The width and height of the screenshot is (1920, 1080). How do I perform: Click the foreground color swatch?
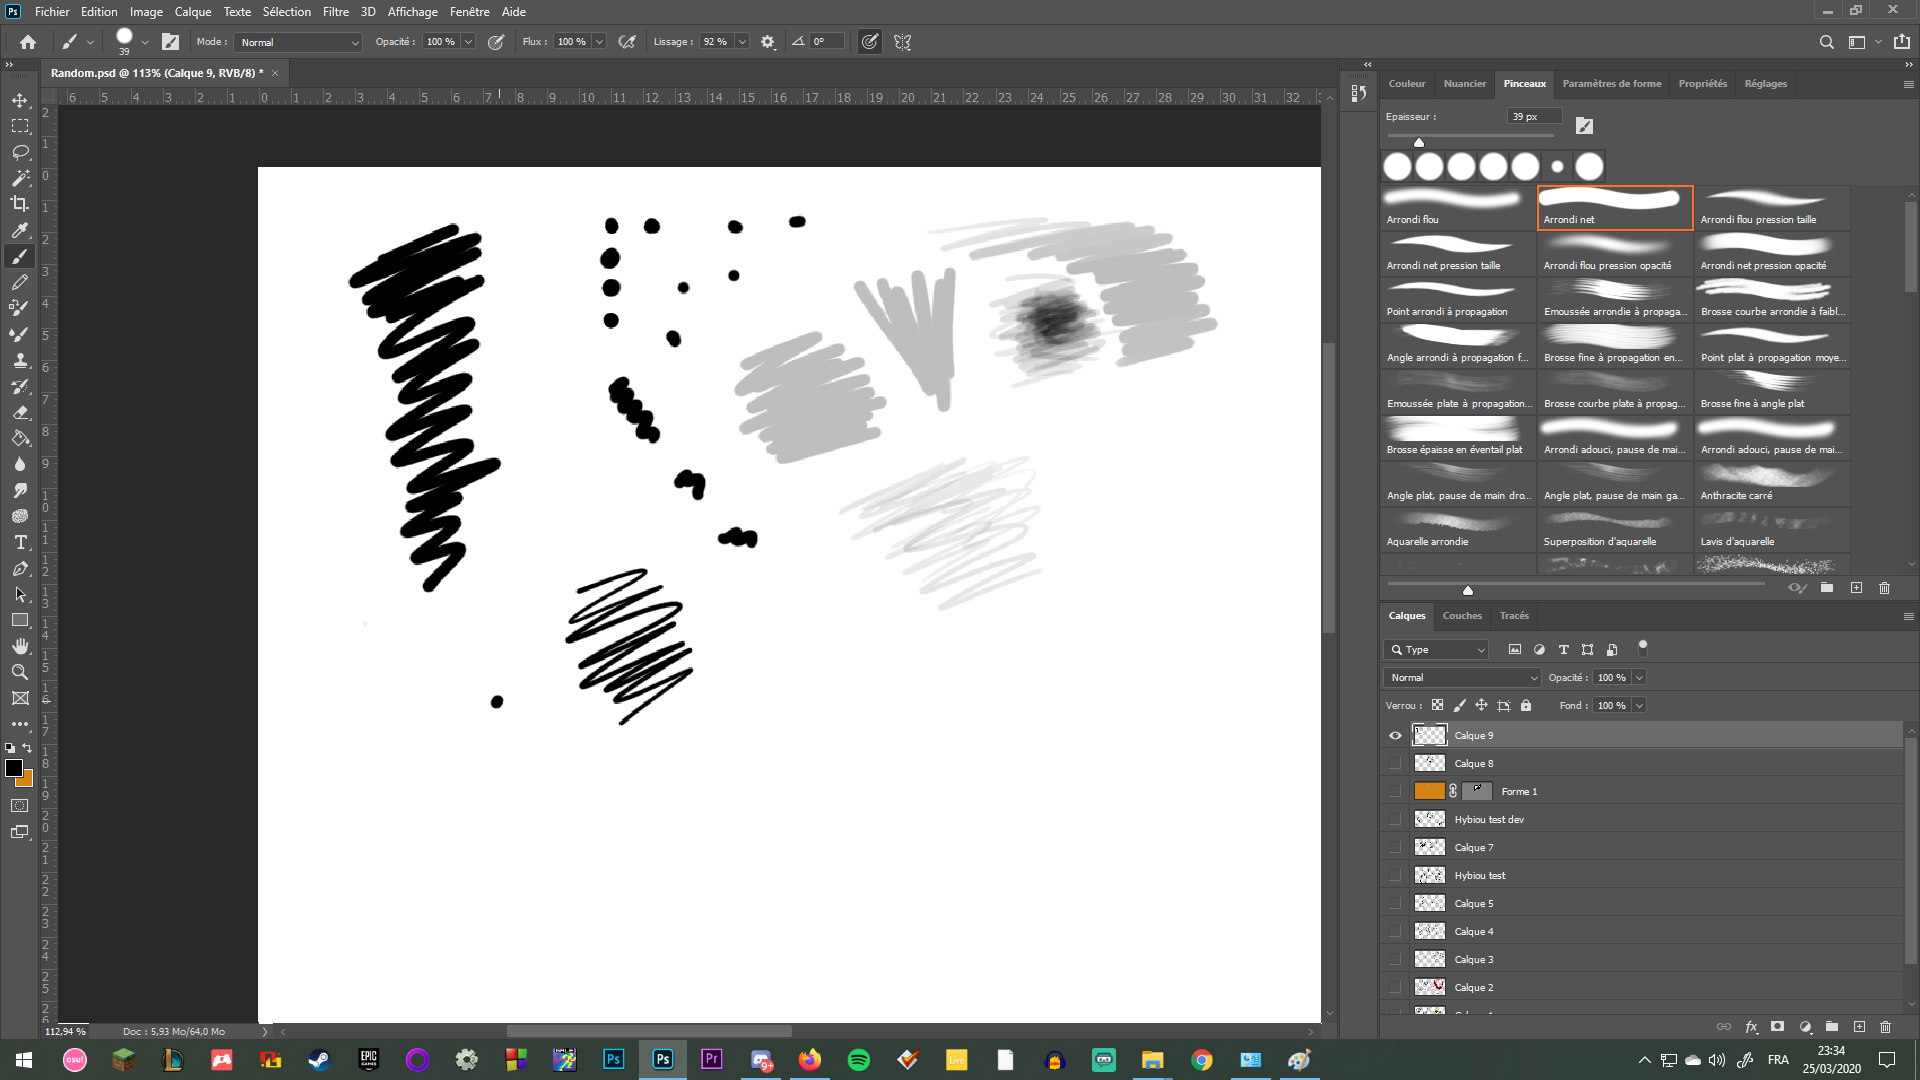pyautogui.click(x=15, y=769)
